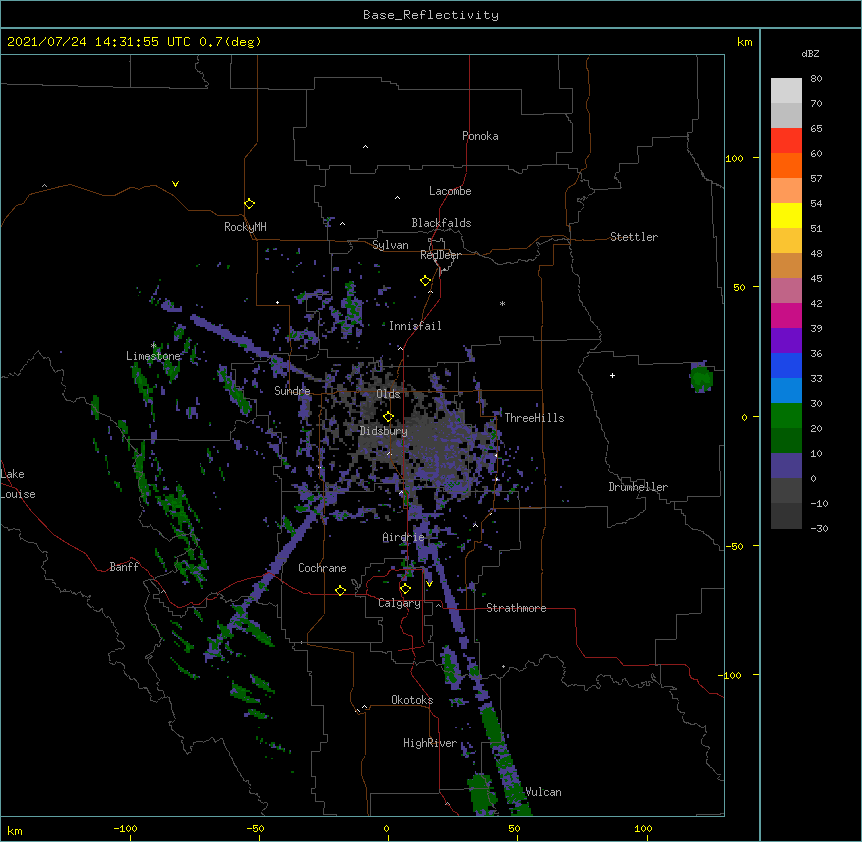This screenshot has width=862, height=842.
Task: Click the asterisk marker above Limestone label
Action: 154,345
